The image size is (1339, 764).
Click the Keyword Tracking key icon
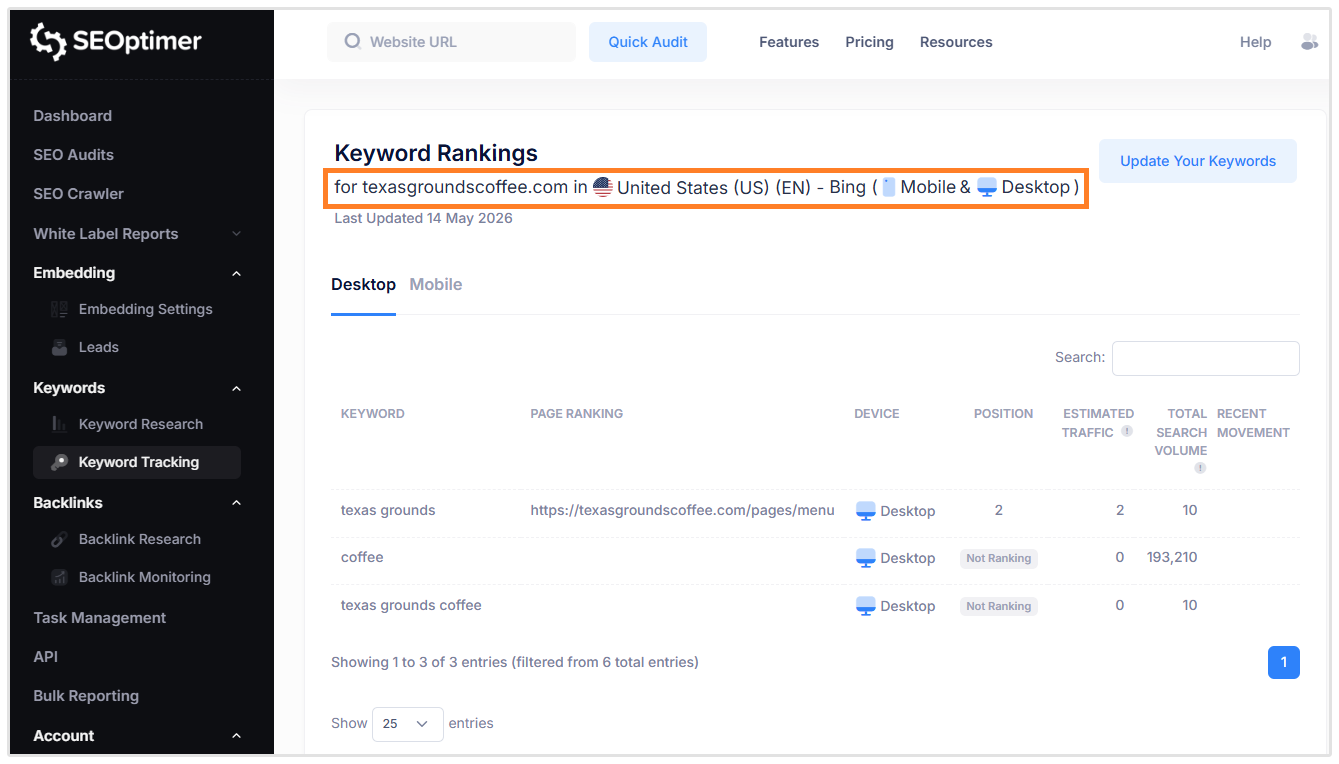60,462
